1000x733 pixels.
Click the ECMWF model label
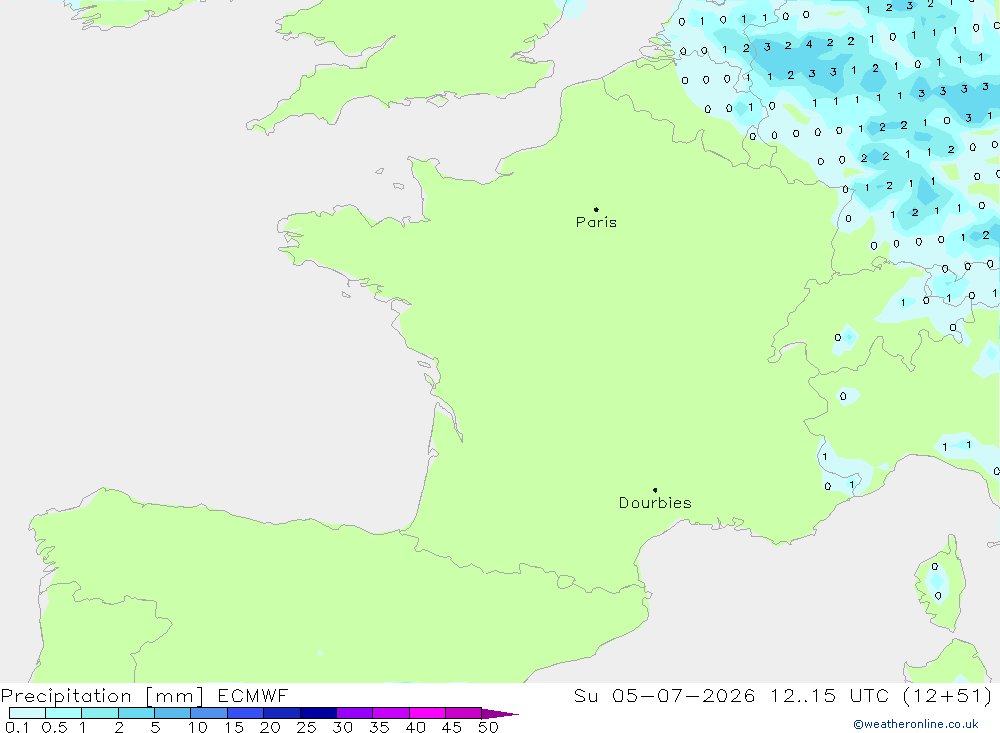pos(253,695)
